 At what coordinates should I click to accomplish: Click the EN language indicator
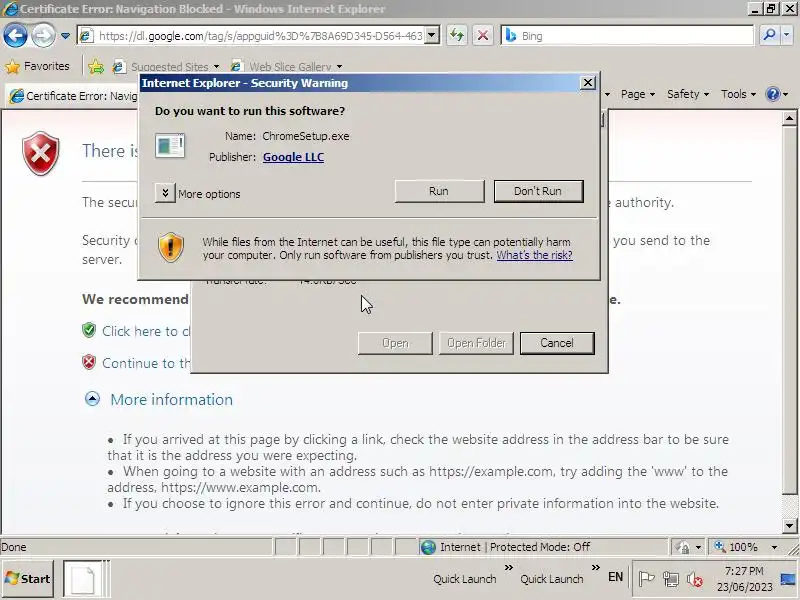coord(615,577)
